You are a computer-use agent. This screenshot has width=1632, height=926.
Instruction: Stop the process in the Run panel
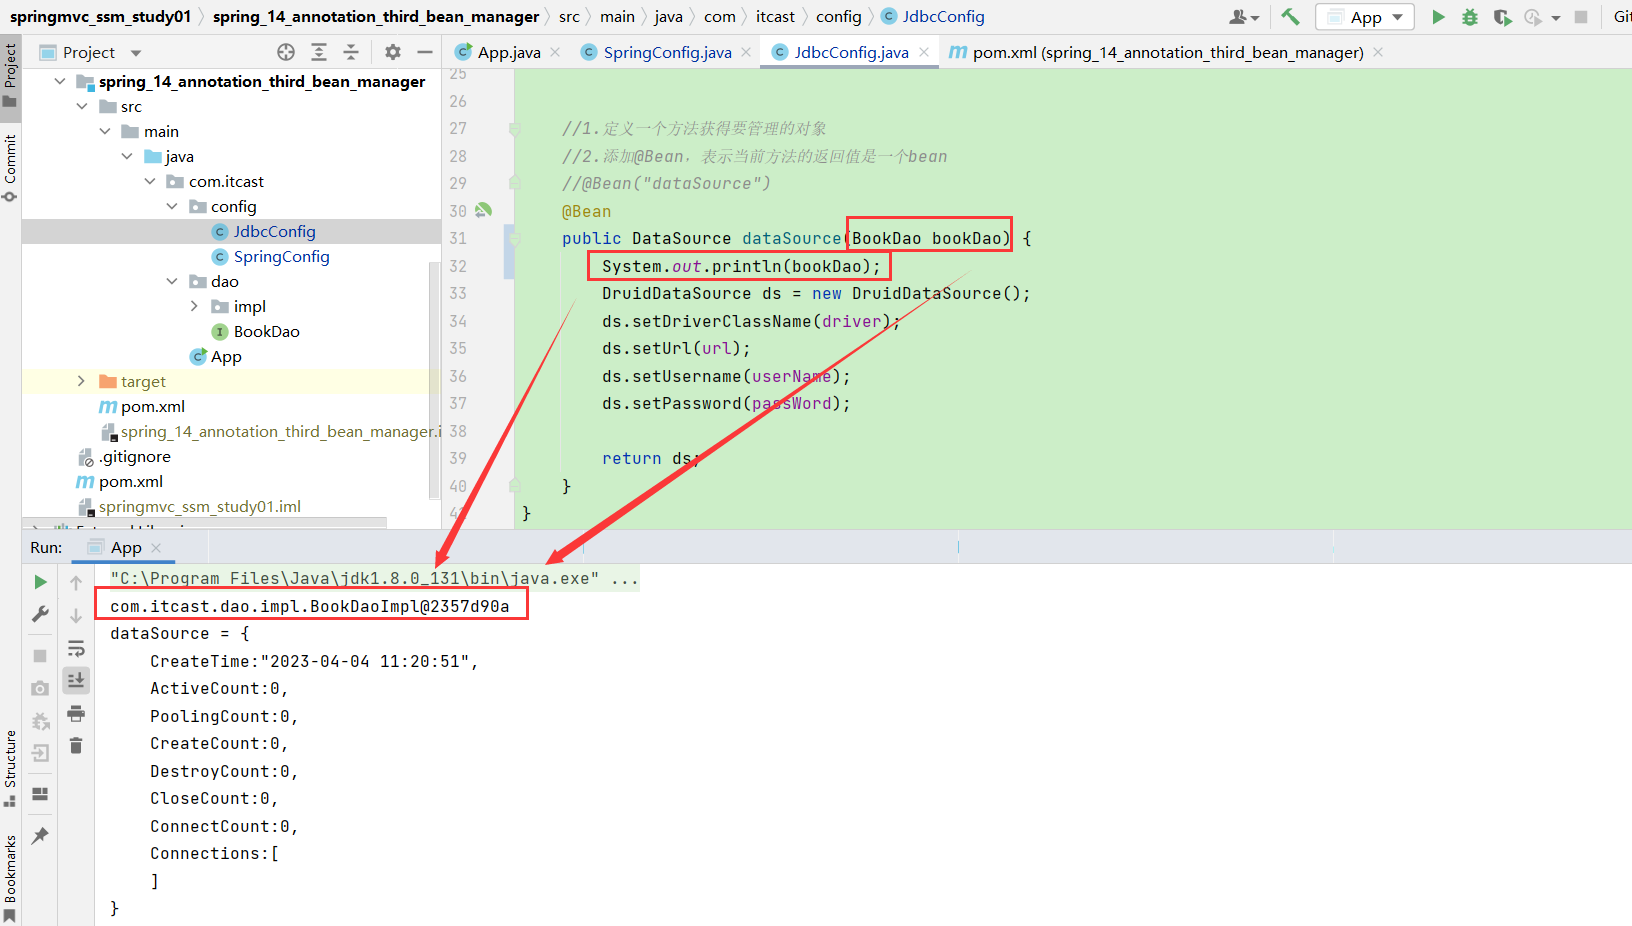point(40,656)
